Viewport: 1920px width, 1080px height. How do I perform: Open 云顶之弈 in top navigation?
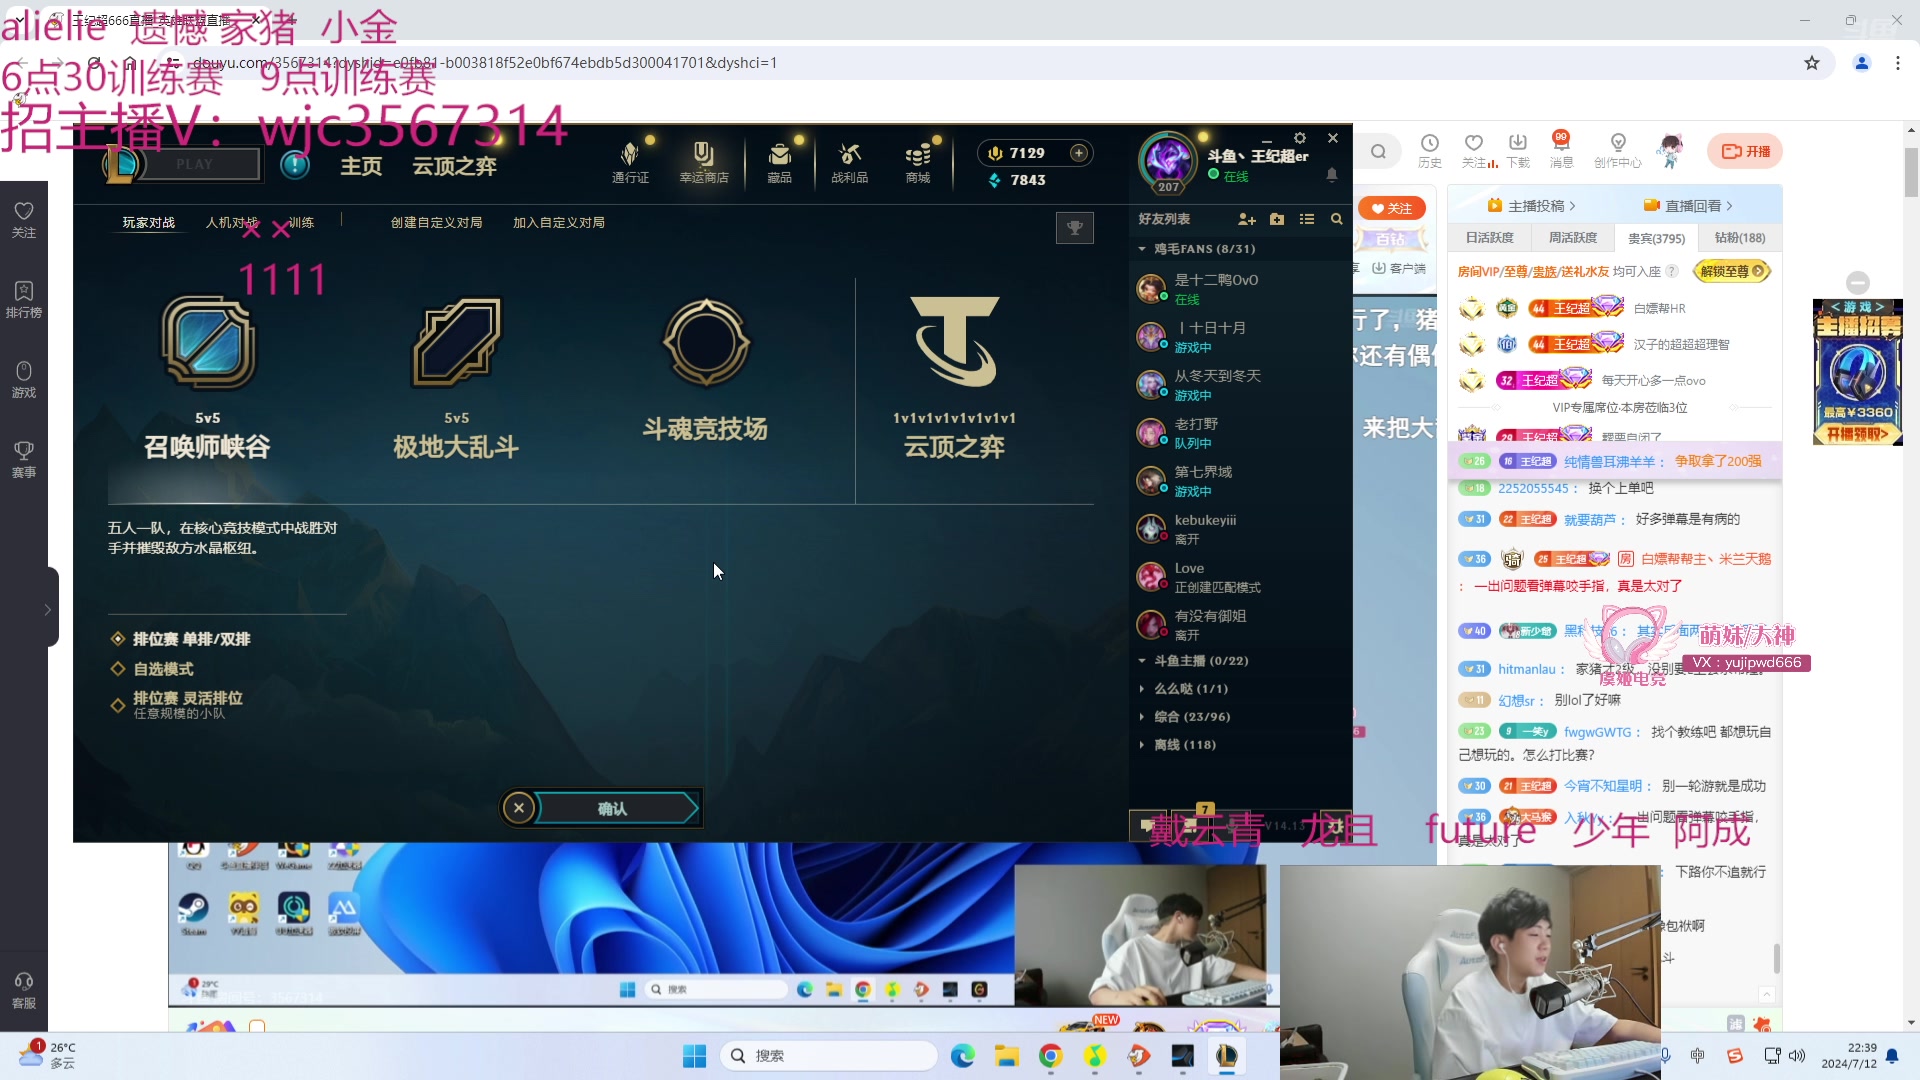pyautogui.click(x=455, y=166)
